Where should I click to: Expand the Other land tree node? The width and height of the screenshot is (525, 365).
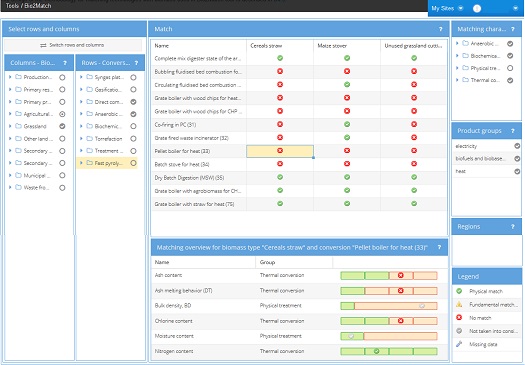[10, 139]
